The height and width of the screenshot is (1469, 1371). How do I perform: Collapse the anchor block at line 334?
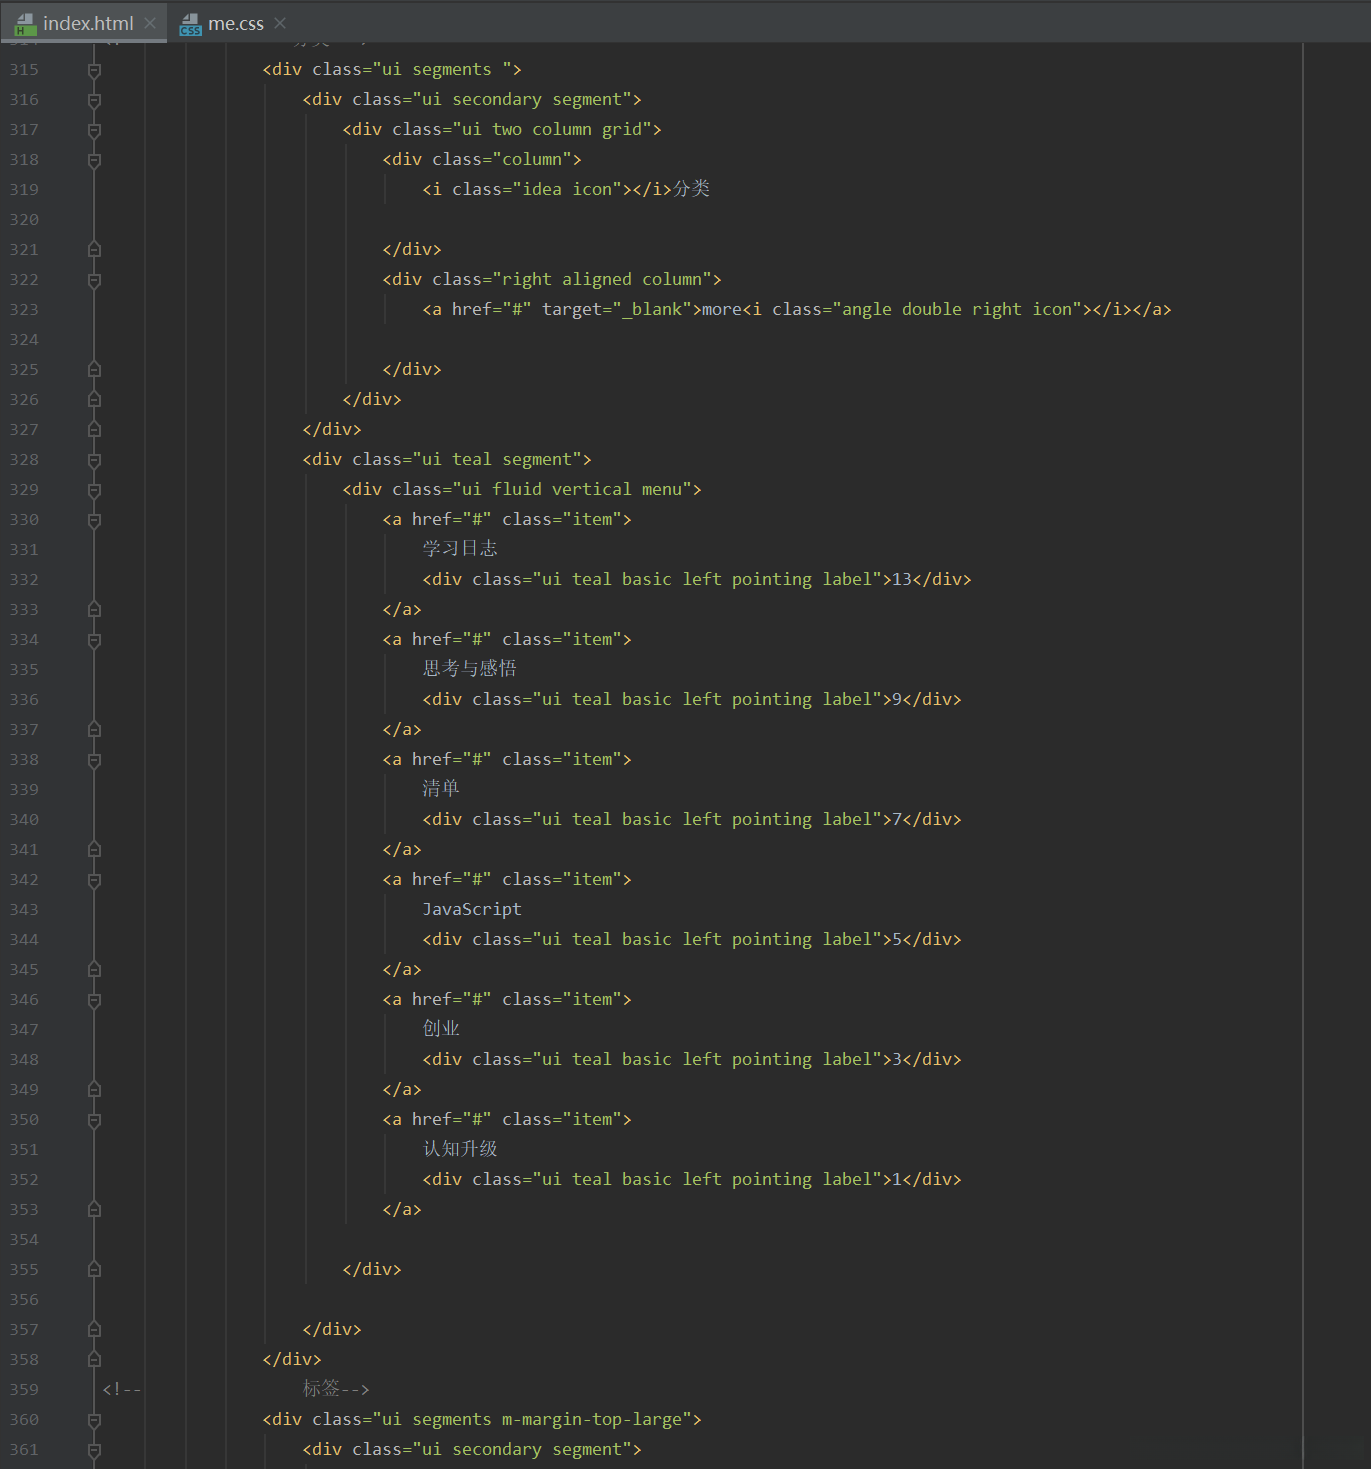[x=94, y=640]
